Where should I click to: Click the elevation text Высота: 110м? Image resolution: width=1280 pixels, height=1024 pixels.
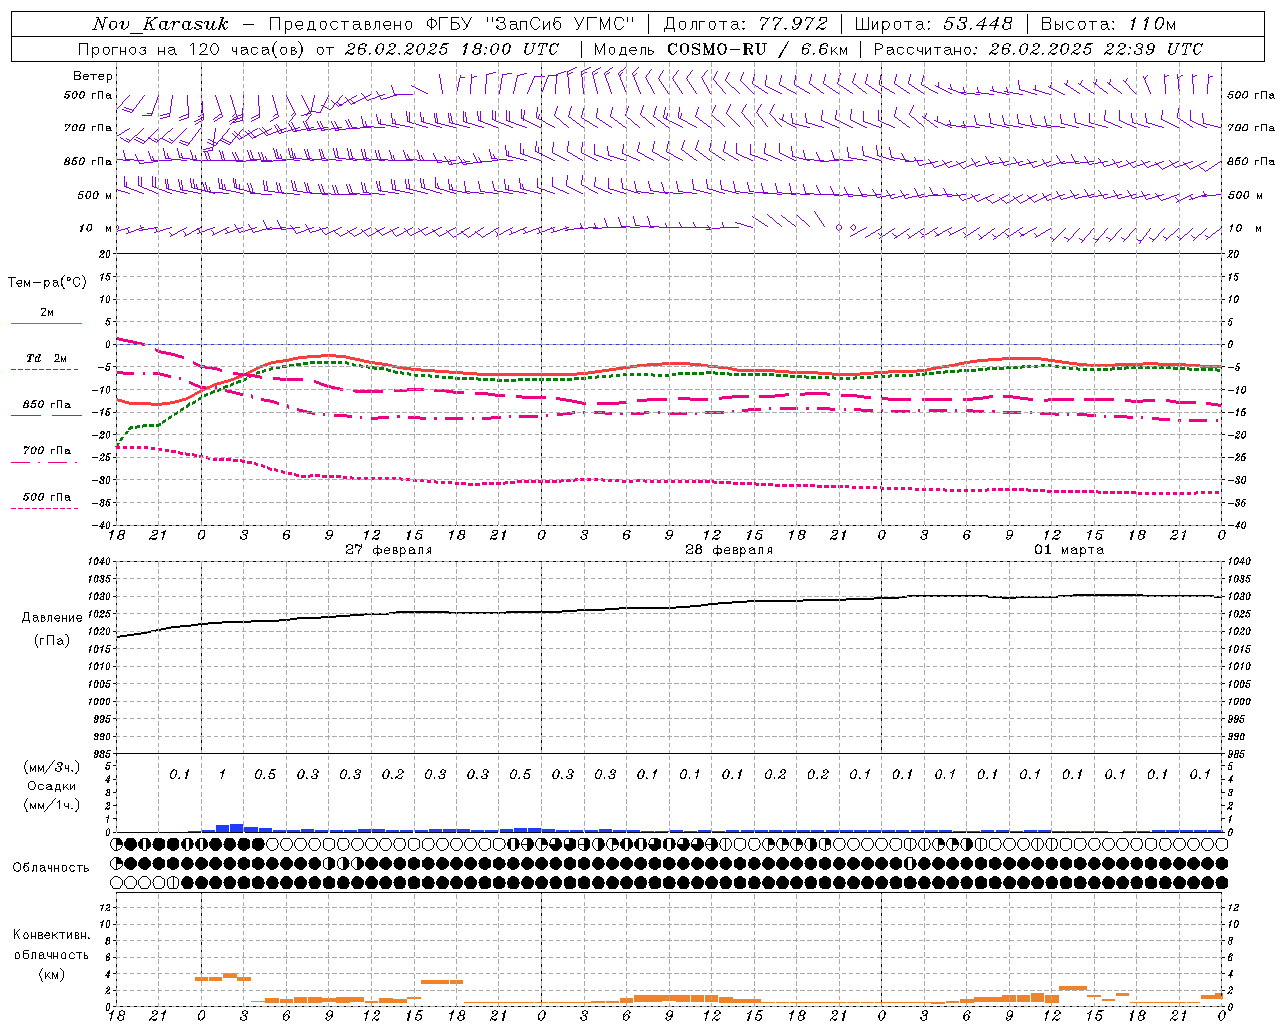1108,24
